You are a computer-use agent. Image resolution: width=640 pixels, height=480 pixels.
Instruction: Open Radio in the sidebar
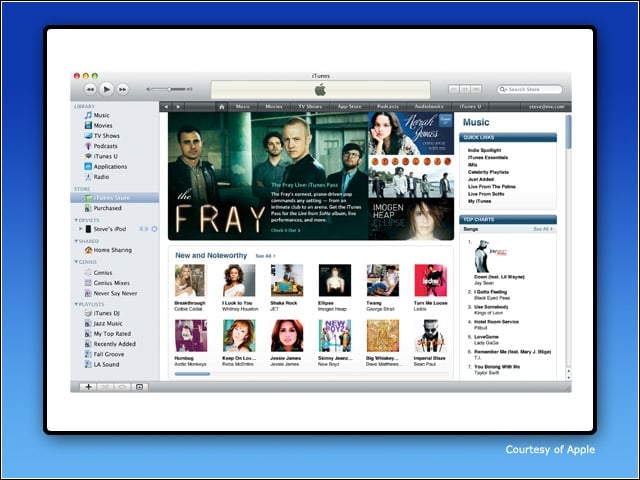click(97, 177)
